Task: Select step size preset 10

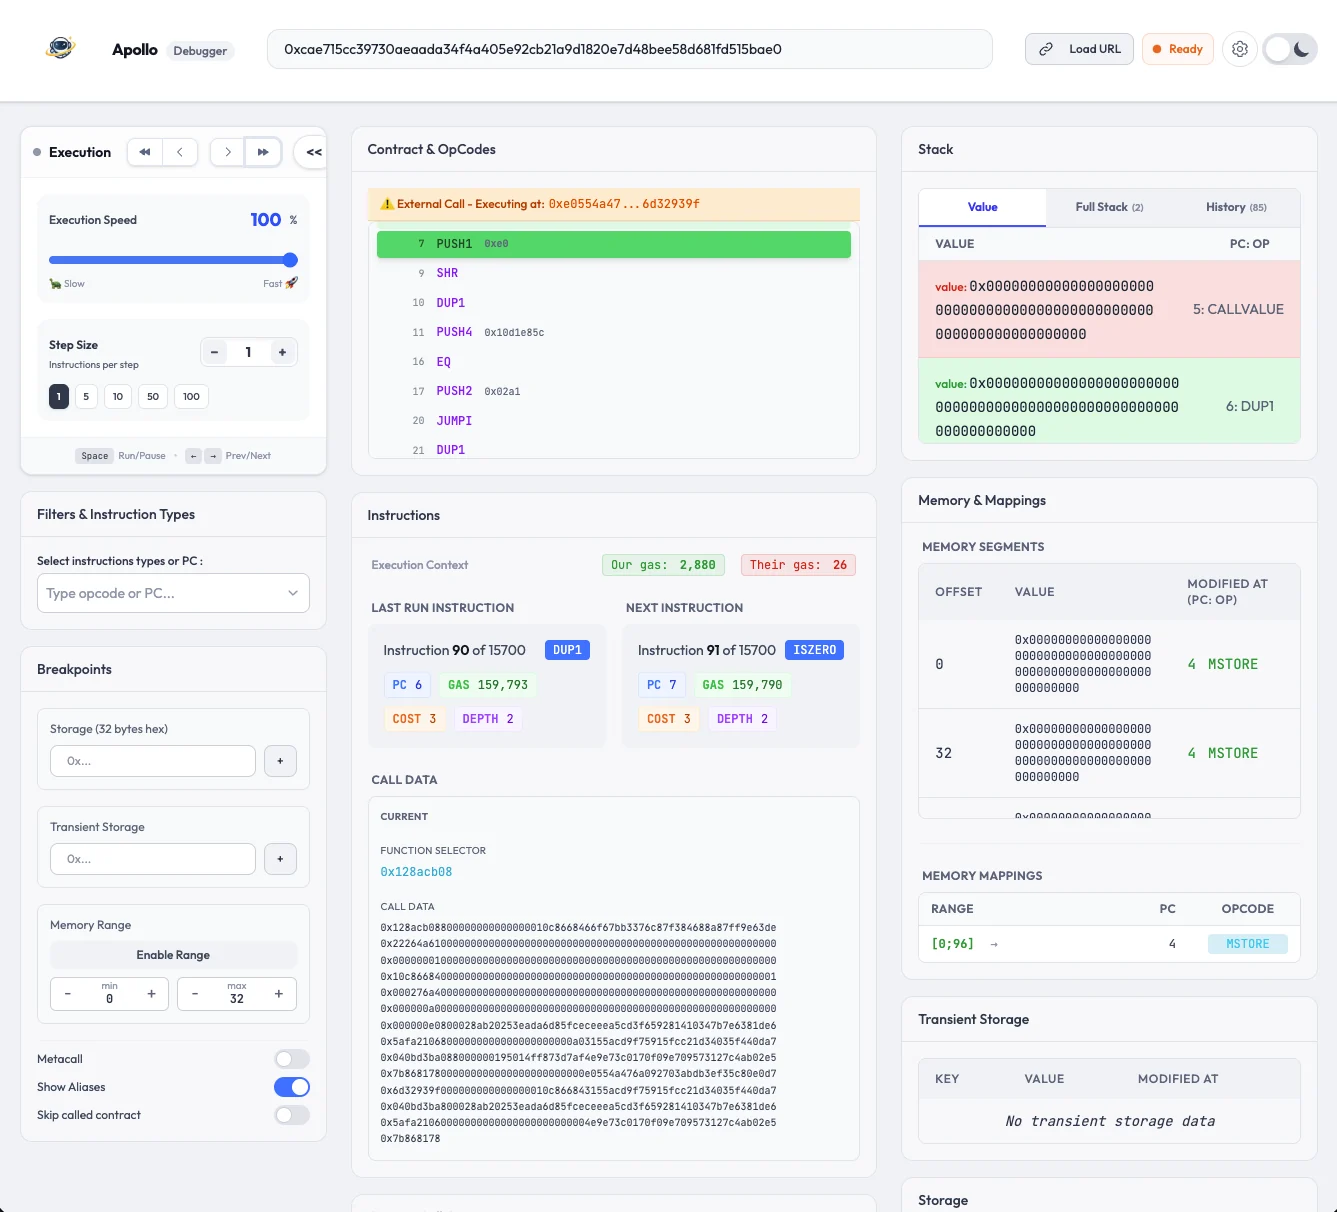Action: pos(118,396)
